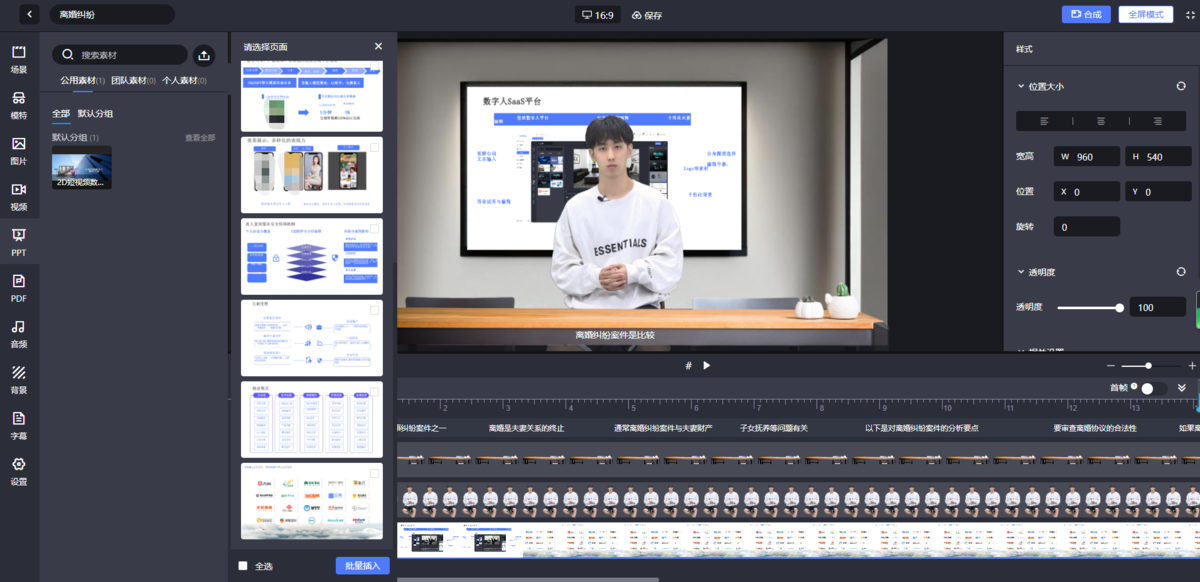Align element to the center
This screenshot has width=1200, height=582.
[1101, 121]
